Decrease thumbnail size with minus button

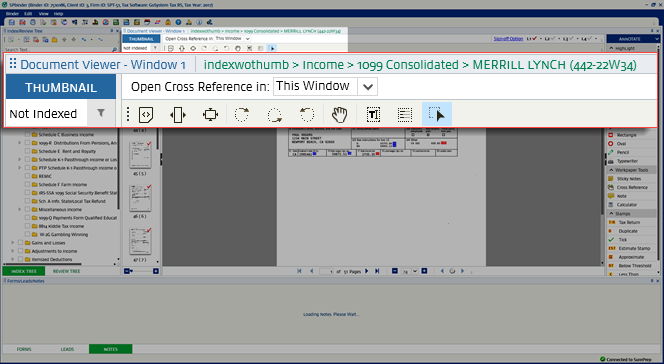(x=127, y=271)
